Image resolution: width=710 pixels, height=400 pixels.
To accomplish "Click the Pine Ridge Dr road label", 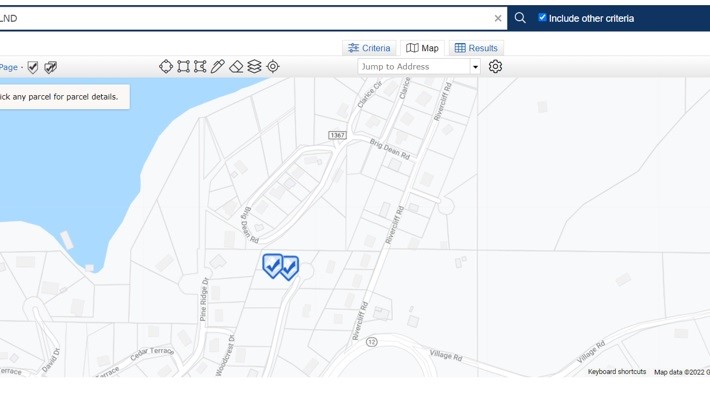I will (x=205, y=299).
